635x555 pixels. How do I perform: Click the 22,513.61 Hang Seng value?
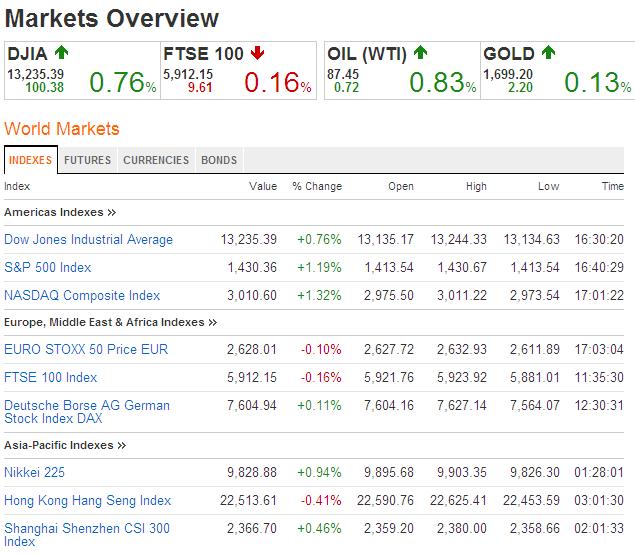click(249, 500)
